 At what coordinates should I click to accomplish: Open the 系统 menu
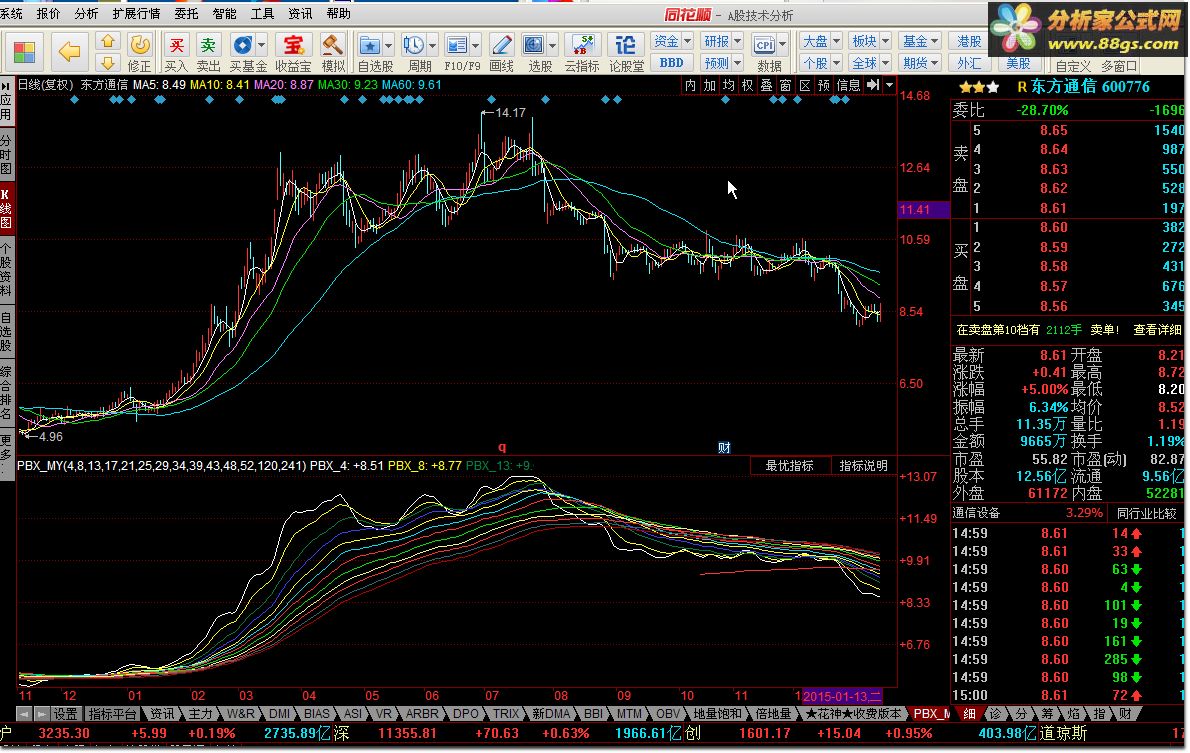click(x=11, y=14)
